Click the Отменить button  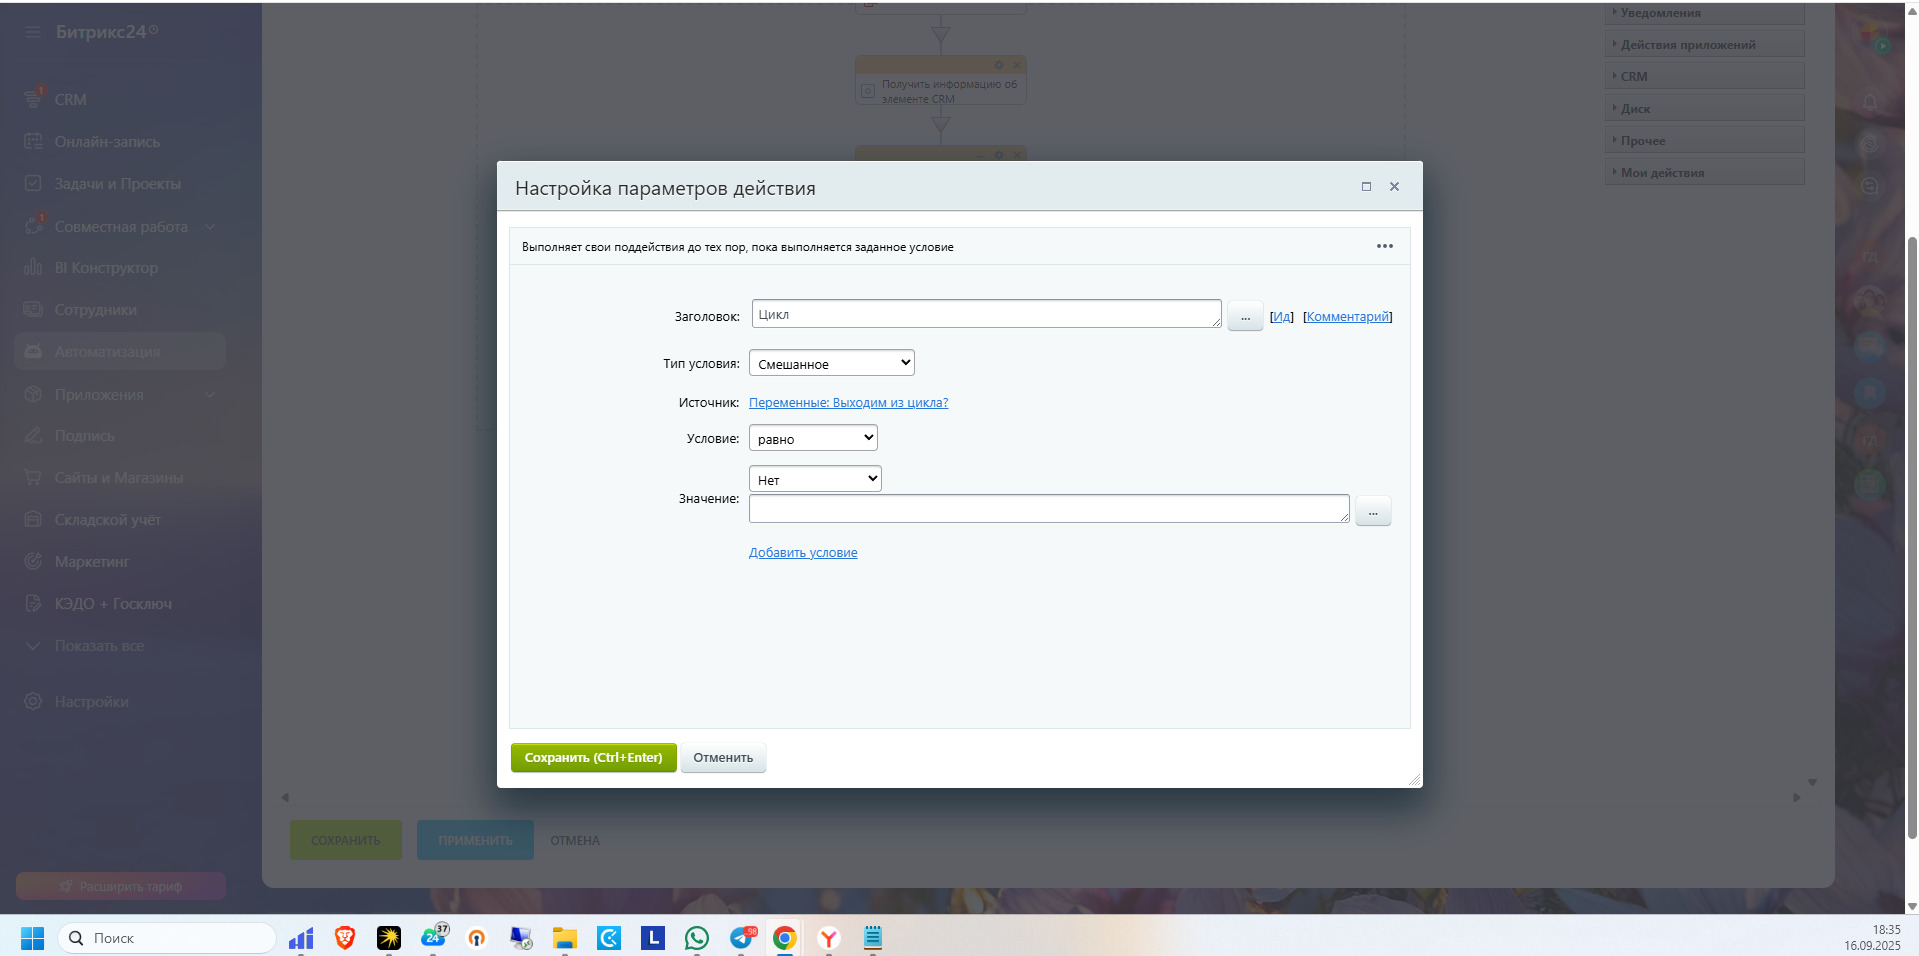723,758
